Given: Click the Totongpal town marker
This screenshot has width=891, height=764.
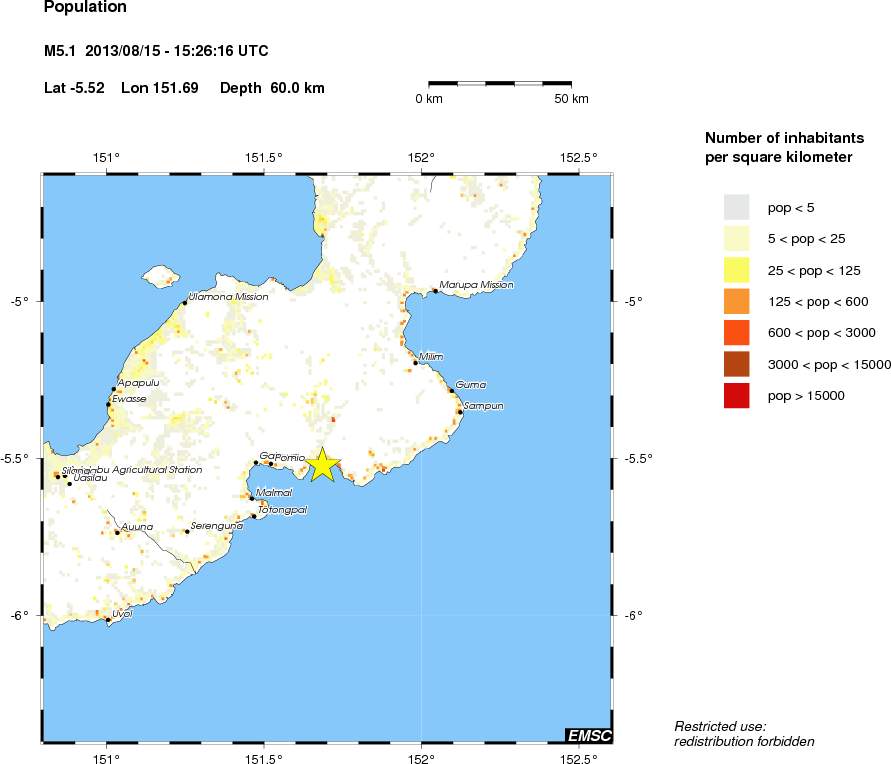Looking at the screenshot, I should (254, 516).
